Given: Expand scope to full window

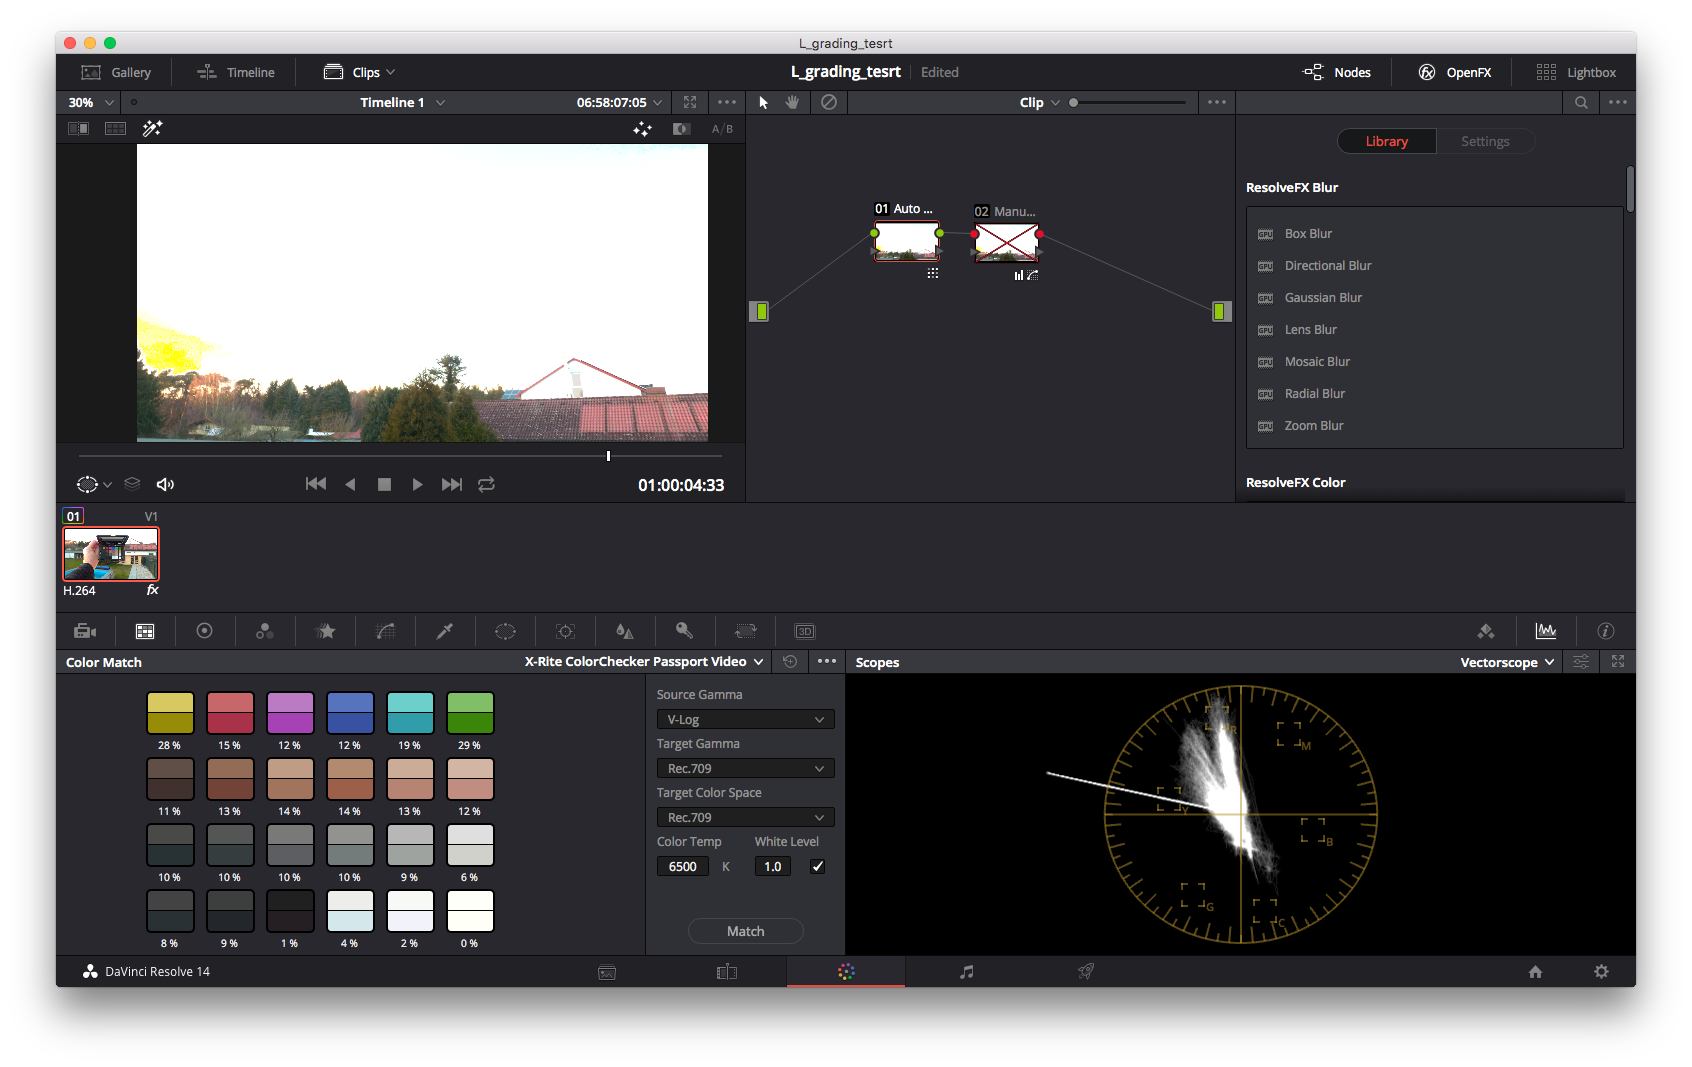Looking at the screenshot, I should [1618, 661].
